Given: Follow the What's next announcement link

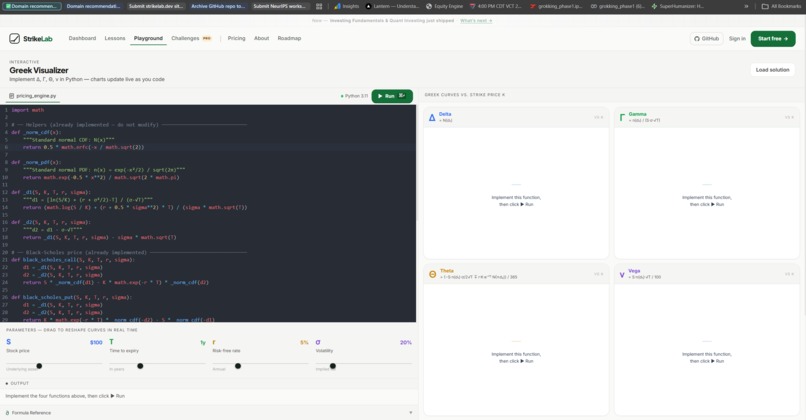Looking at the screenshot, I should click(476, 21).
